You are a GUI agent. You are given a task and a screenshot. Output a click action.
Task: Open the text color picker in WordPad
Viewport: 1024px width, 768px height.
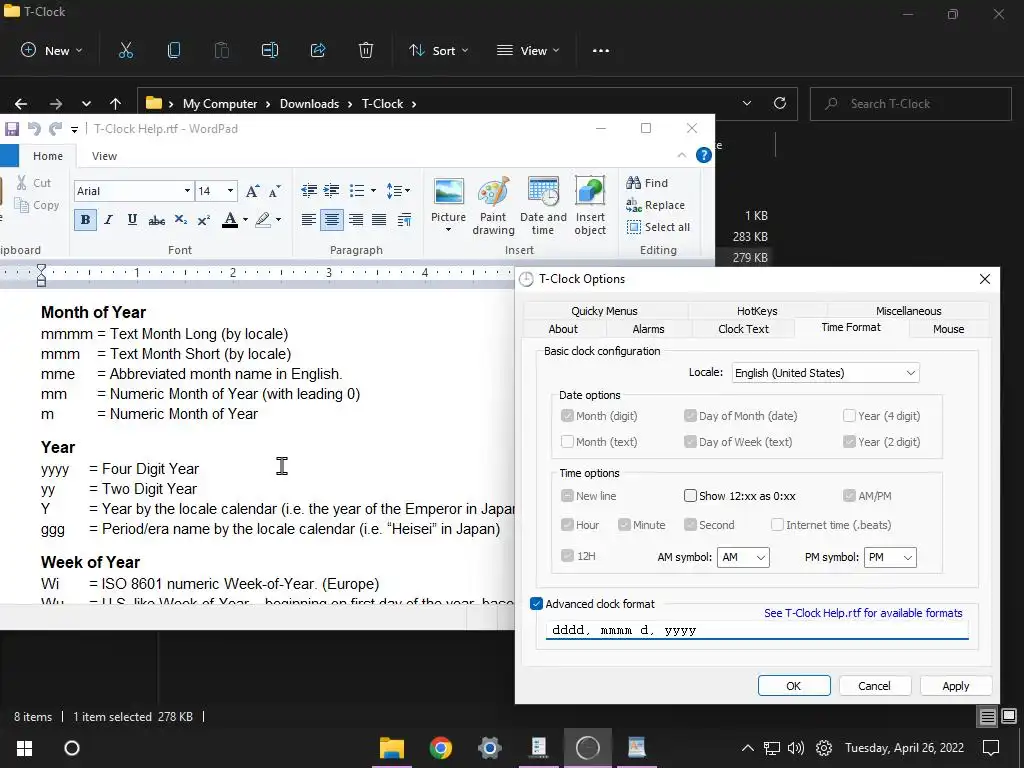coord(246,220)
